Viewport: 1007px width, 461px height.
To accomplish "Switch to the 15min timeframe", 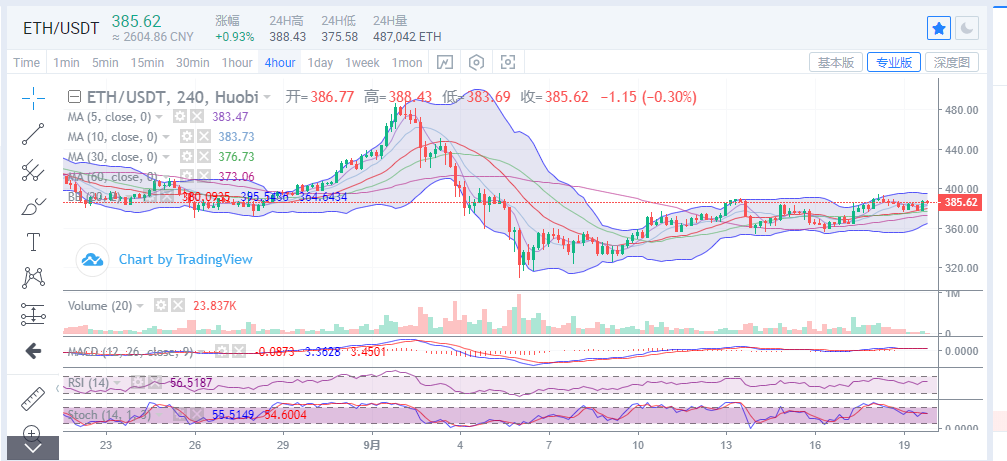I will point(147,62).
